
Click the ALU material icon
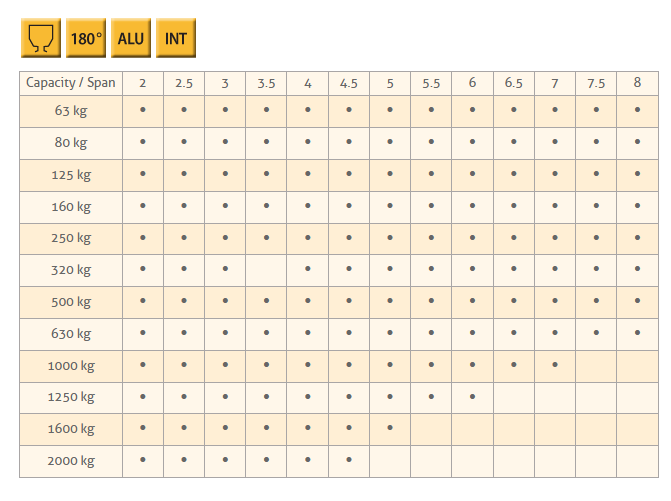[131, 38]
